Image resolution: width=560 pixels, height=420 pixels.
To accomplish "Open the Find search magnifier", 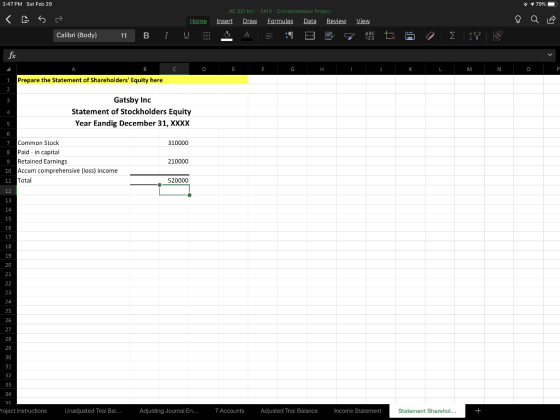I will (x=535, y=19).
